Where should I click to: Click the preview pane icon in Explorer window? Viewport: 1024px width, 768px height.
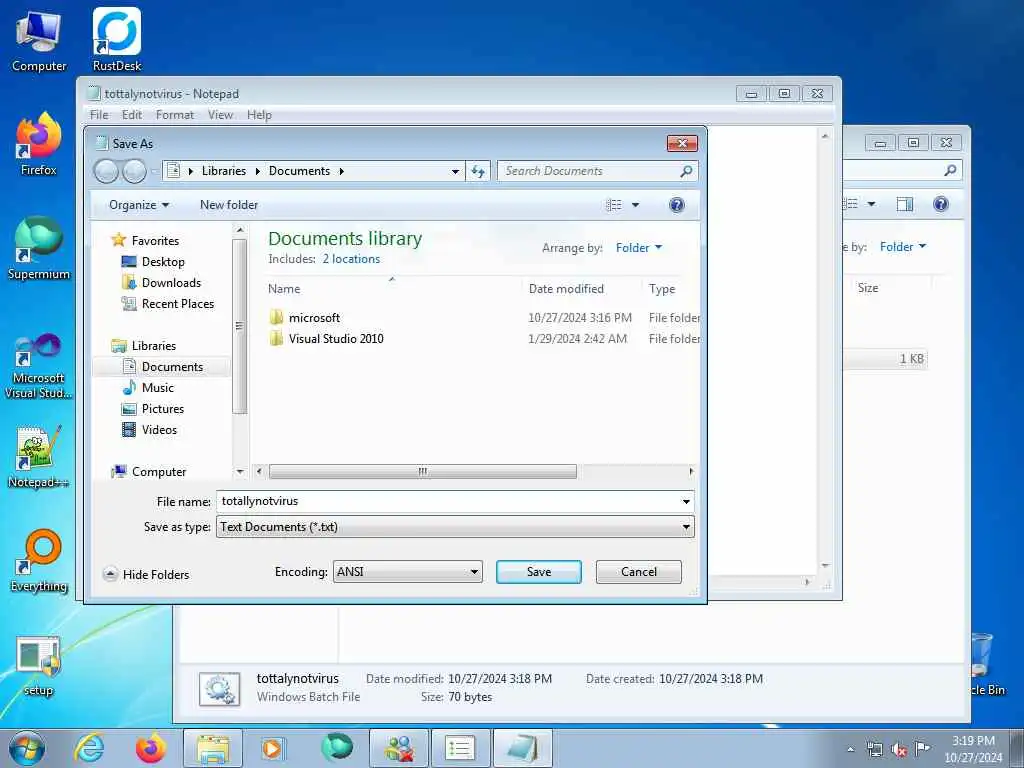click(904, 204)
